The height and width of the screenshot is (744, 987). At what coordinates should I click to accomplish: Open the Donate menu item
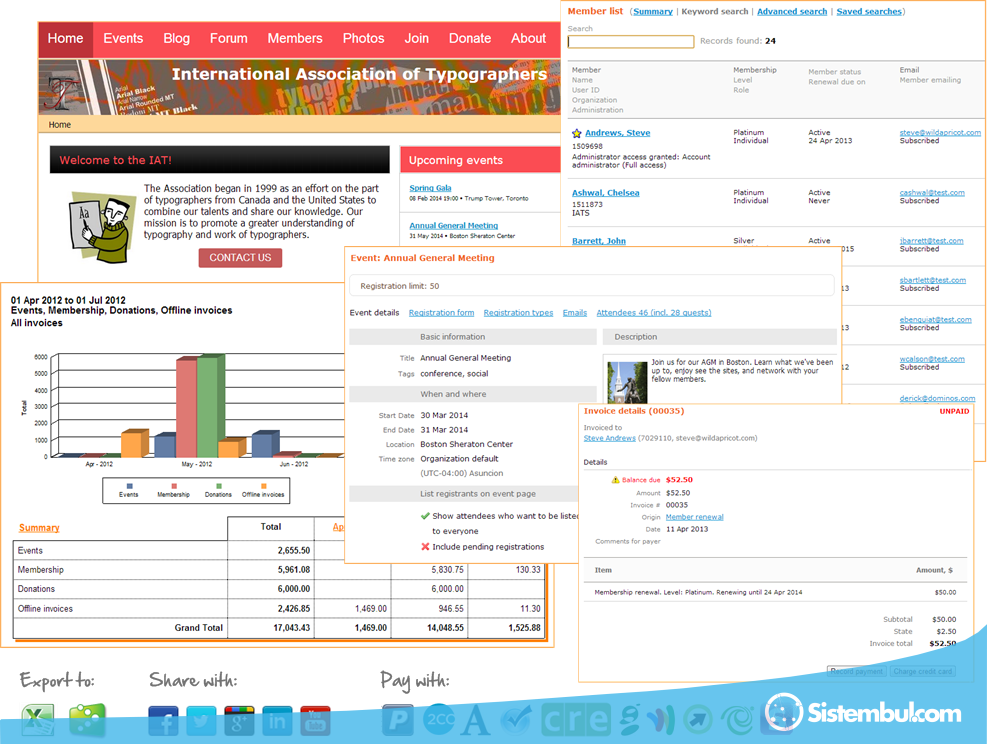click(470, 38)
